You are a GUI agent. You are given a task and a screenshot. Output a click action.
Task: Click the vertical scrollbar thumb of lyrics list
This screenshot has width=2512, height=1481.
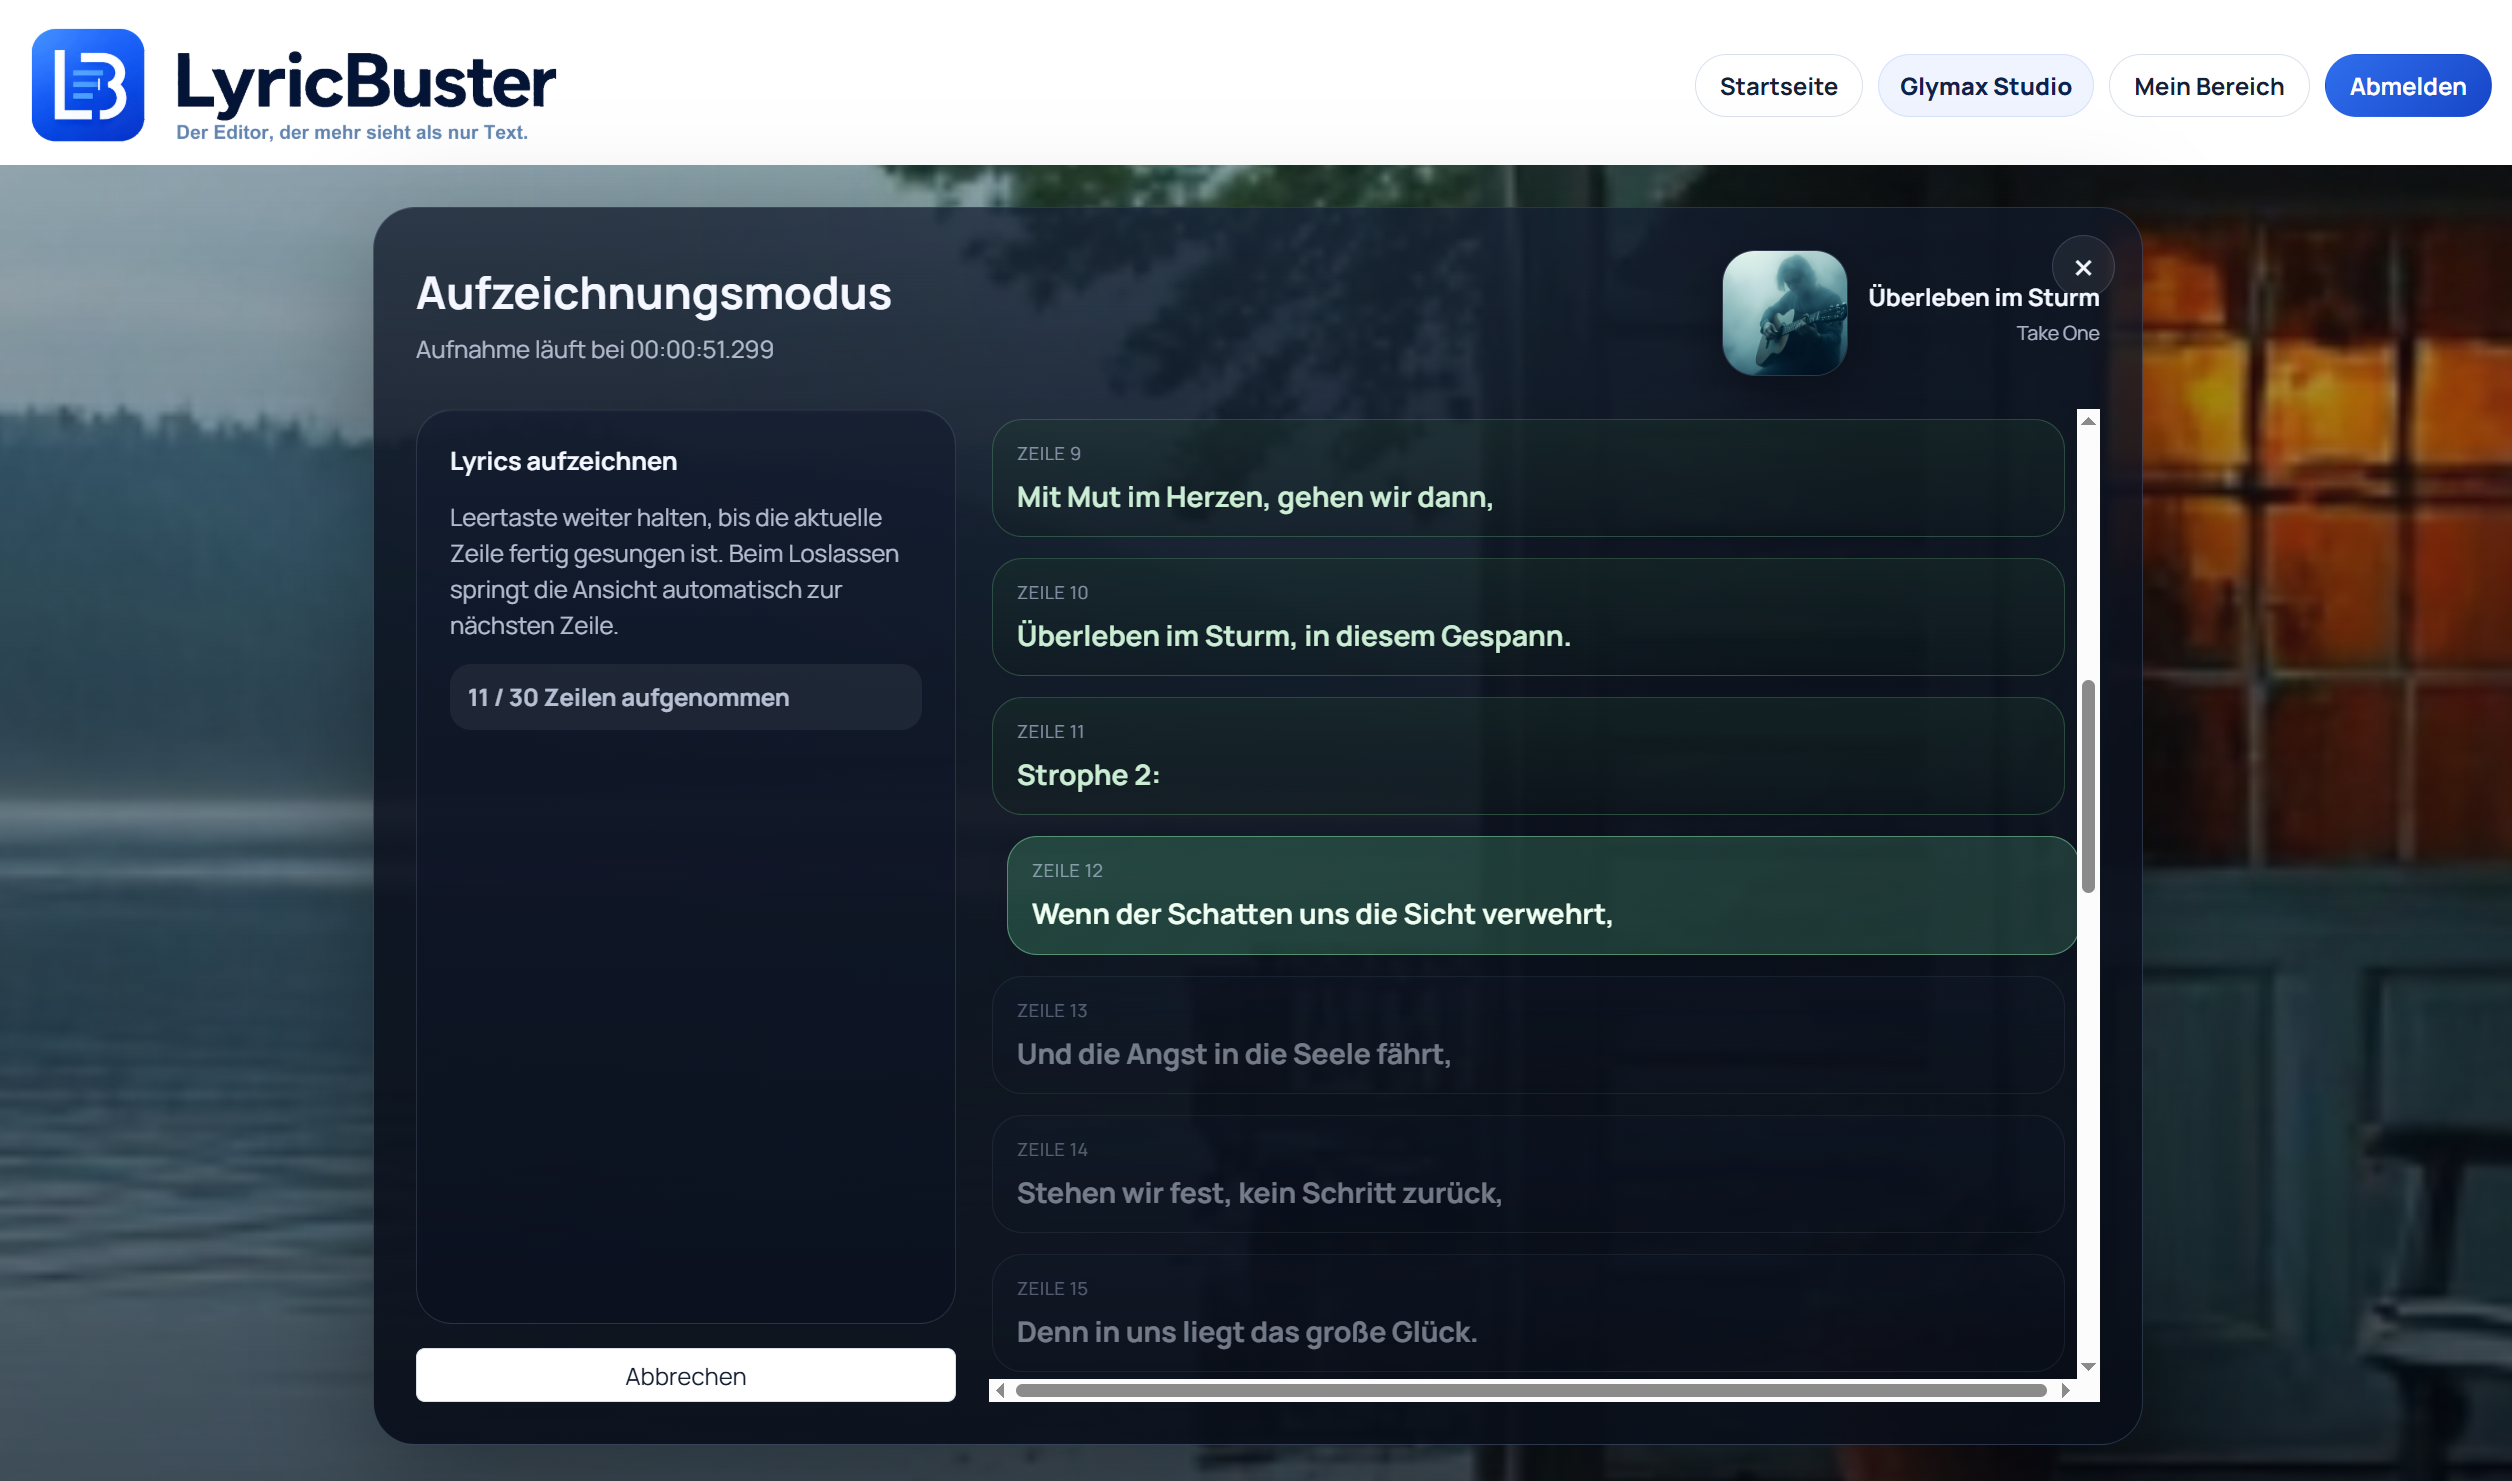[x=2088, y=786]
